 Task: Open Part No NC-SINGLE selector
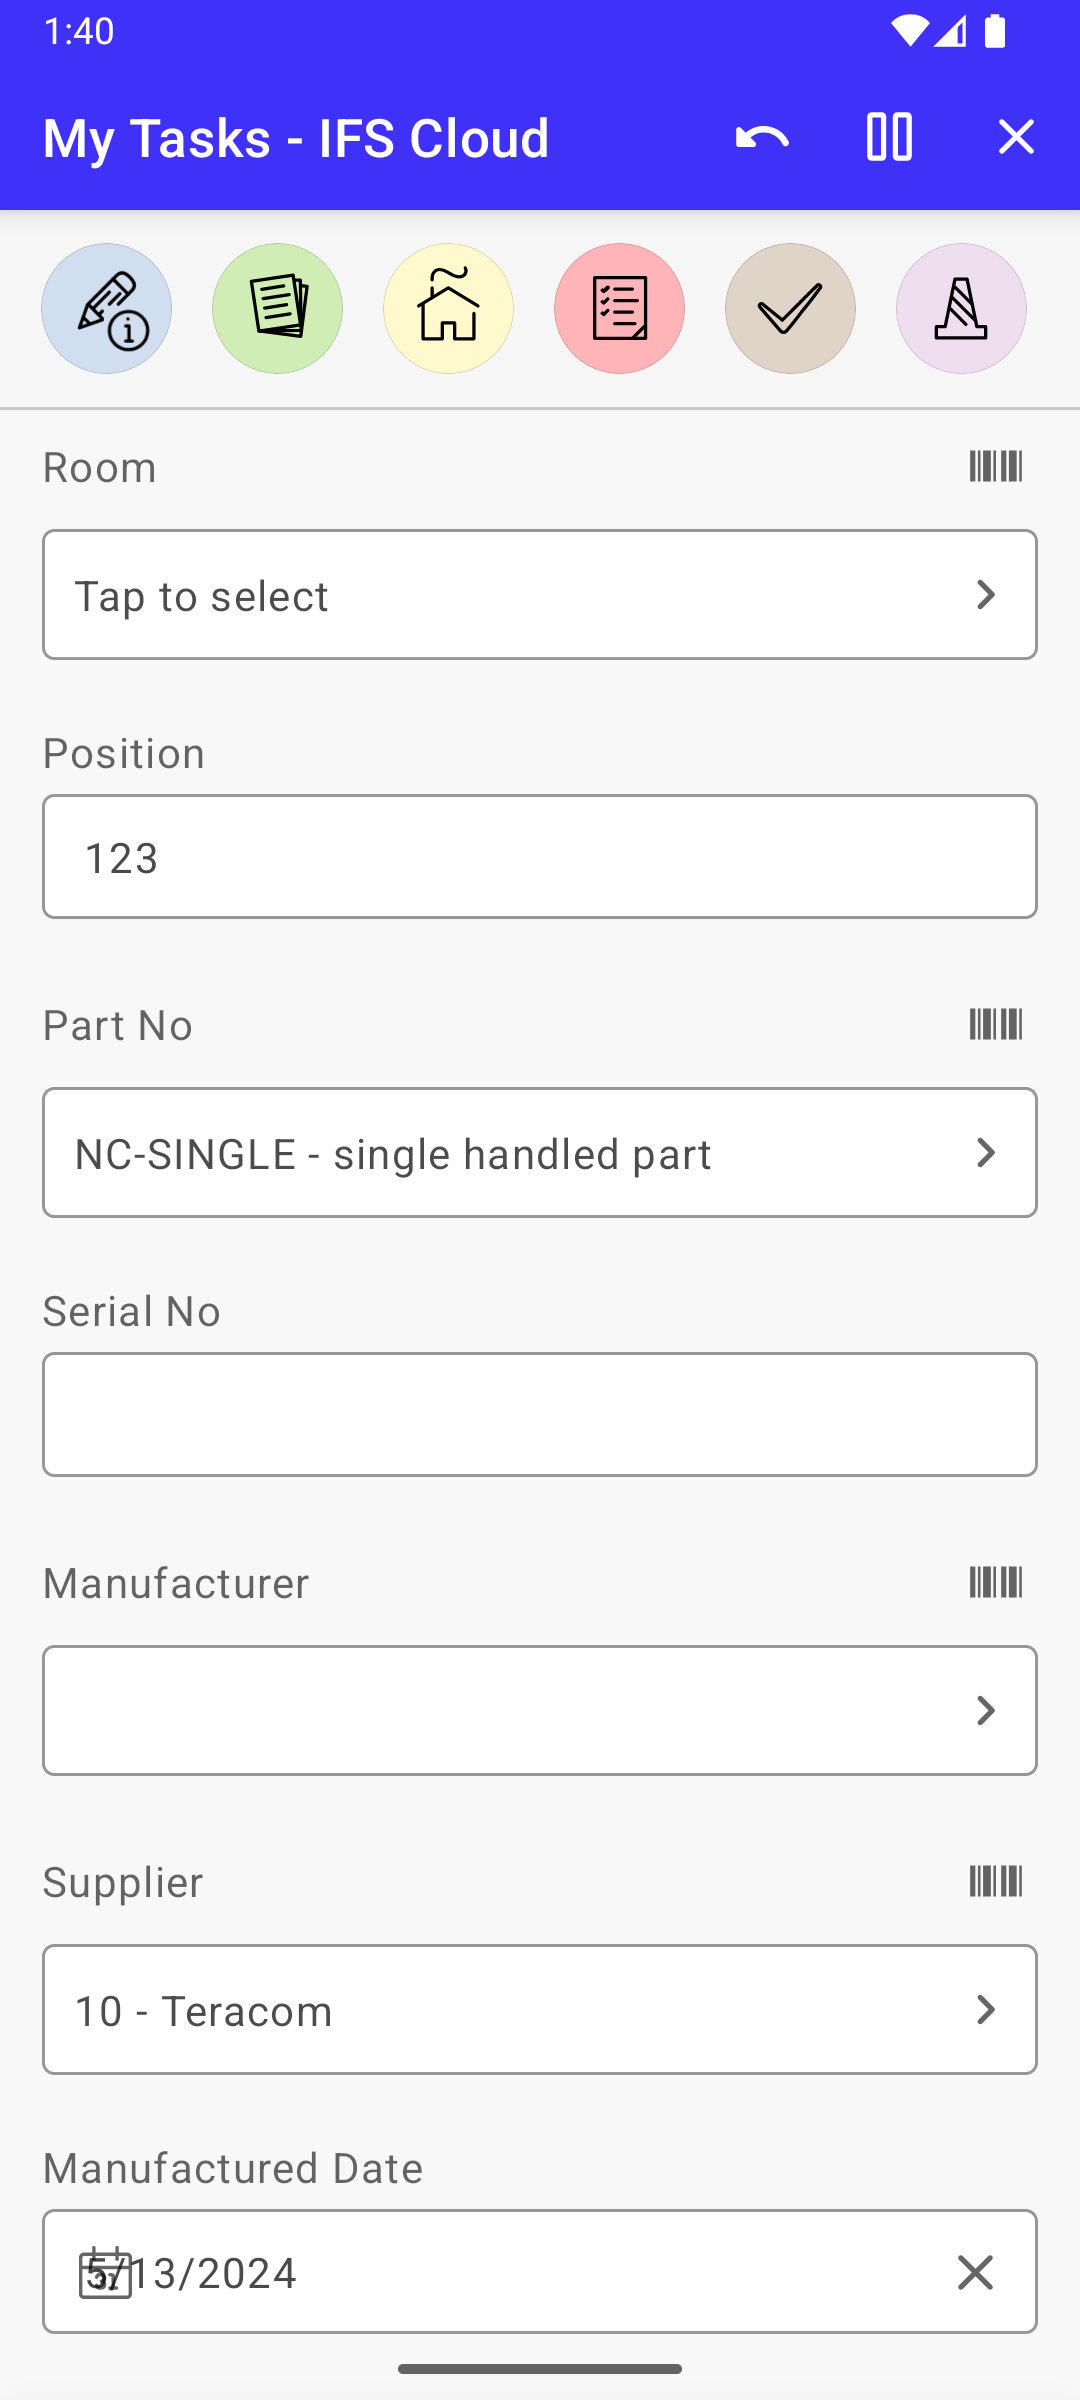(x=540, y=1153)
